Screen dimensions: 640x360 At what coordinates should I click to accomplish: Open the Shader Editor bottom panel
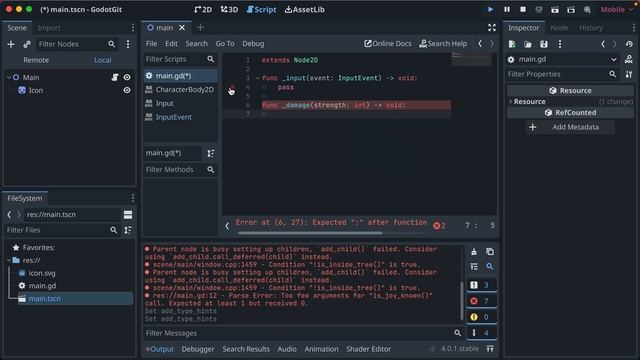tap(369, 349)
